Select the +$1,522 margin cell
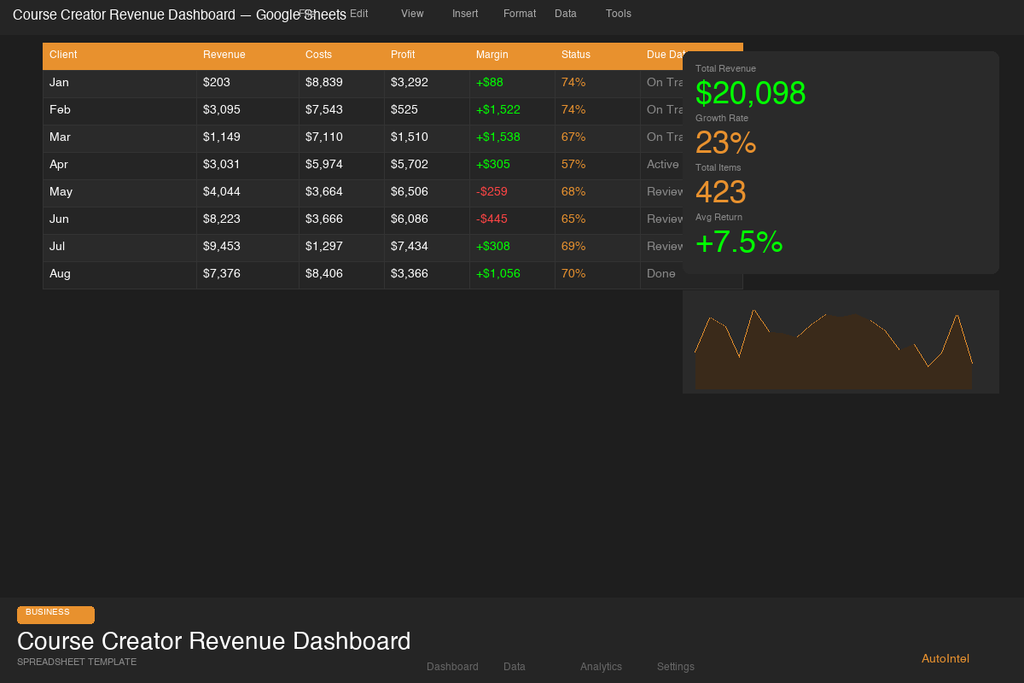Screen dimensions: 1024x683 click(x=512, y=110)
